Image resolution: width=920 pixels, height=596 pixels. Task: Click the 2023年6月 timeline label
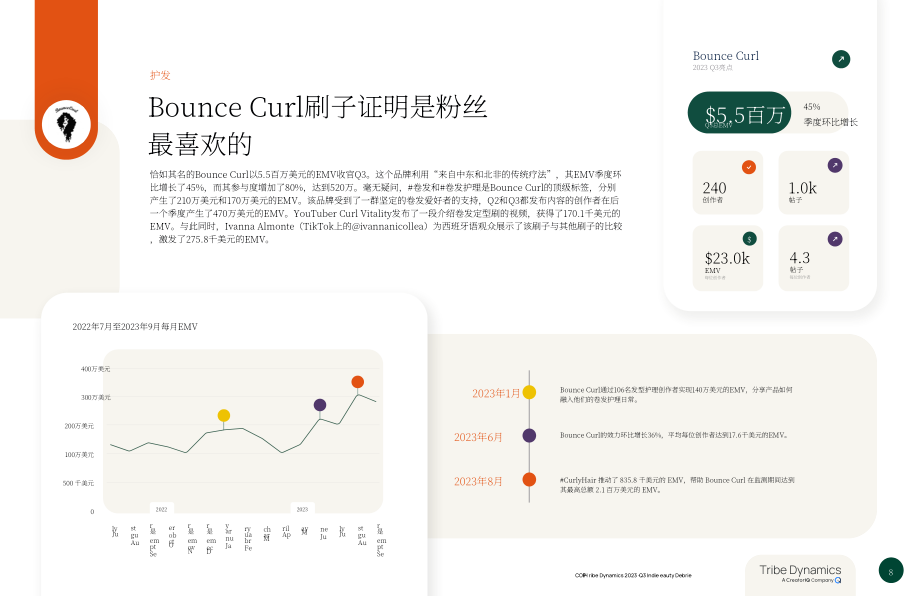tap(478, 437)
